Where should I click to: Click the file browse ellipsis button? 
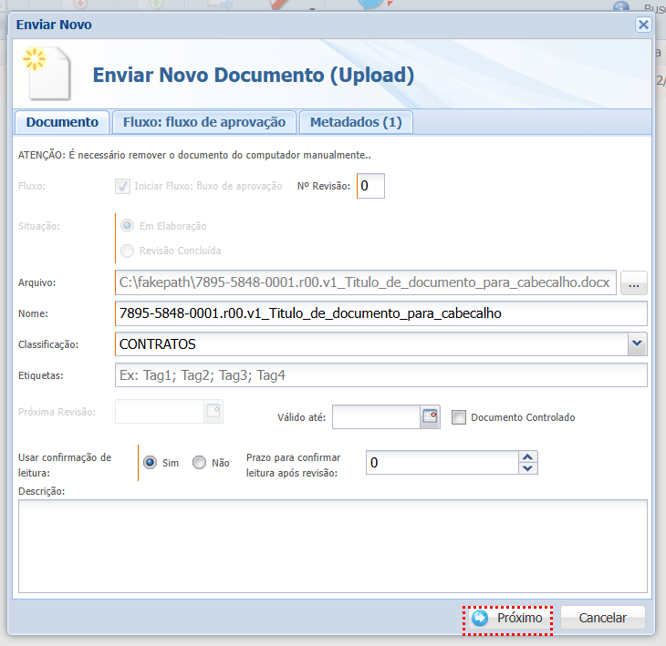pyautogui.click(x=633, y=283)
